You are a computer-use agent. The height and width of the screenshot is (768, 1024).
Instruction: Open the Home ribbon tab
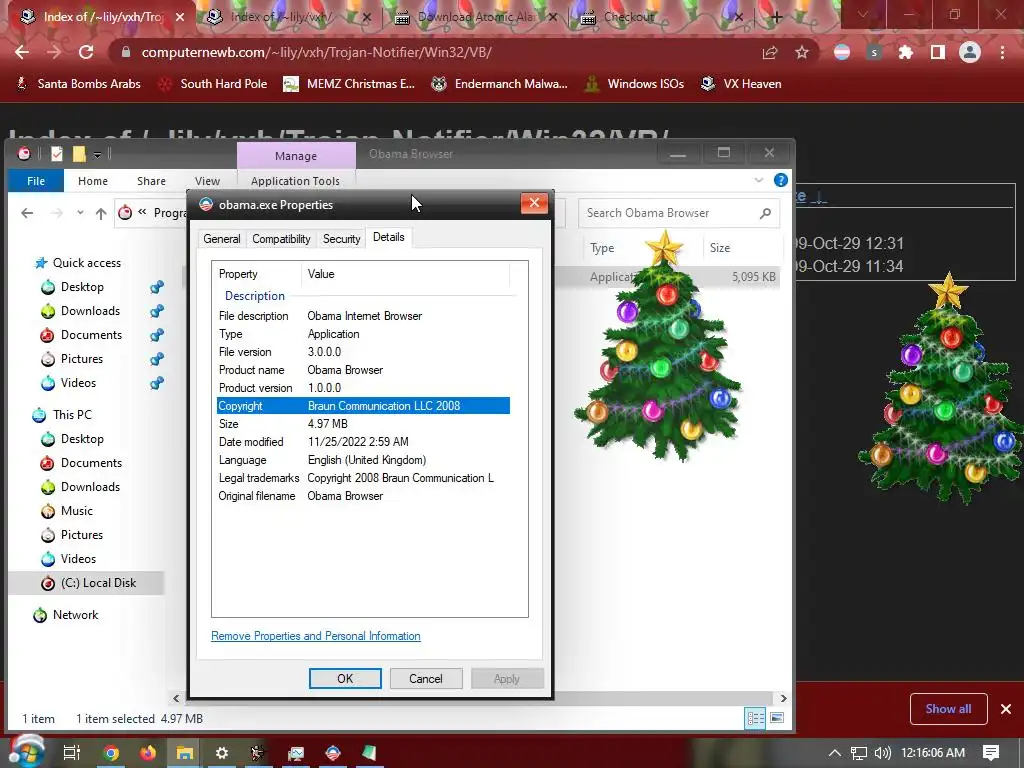[x=93, y=181]
